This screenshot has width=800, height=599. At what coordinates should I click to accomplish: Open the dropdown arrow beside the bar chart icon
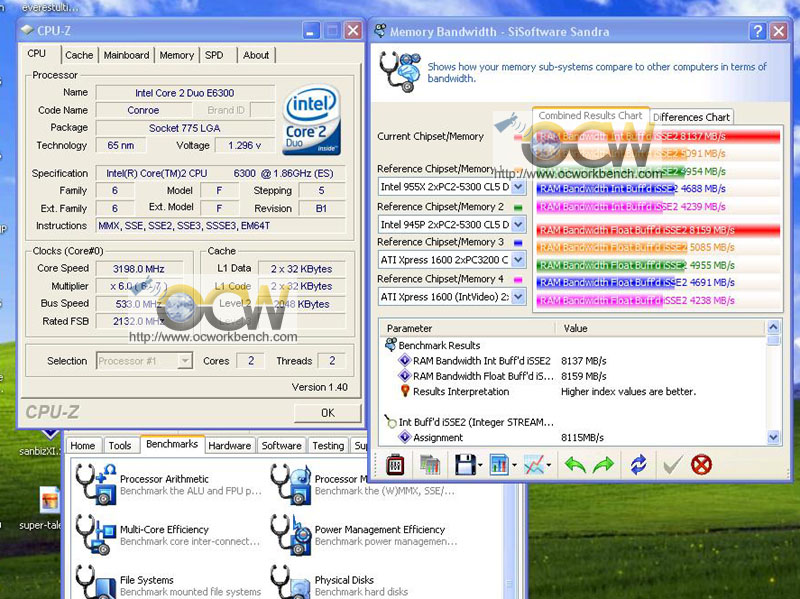click(514, 465)
